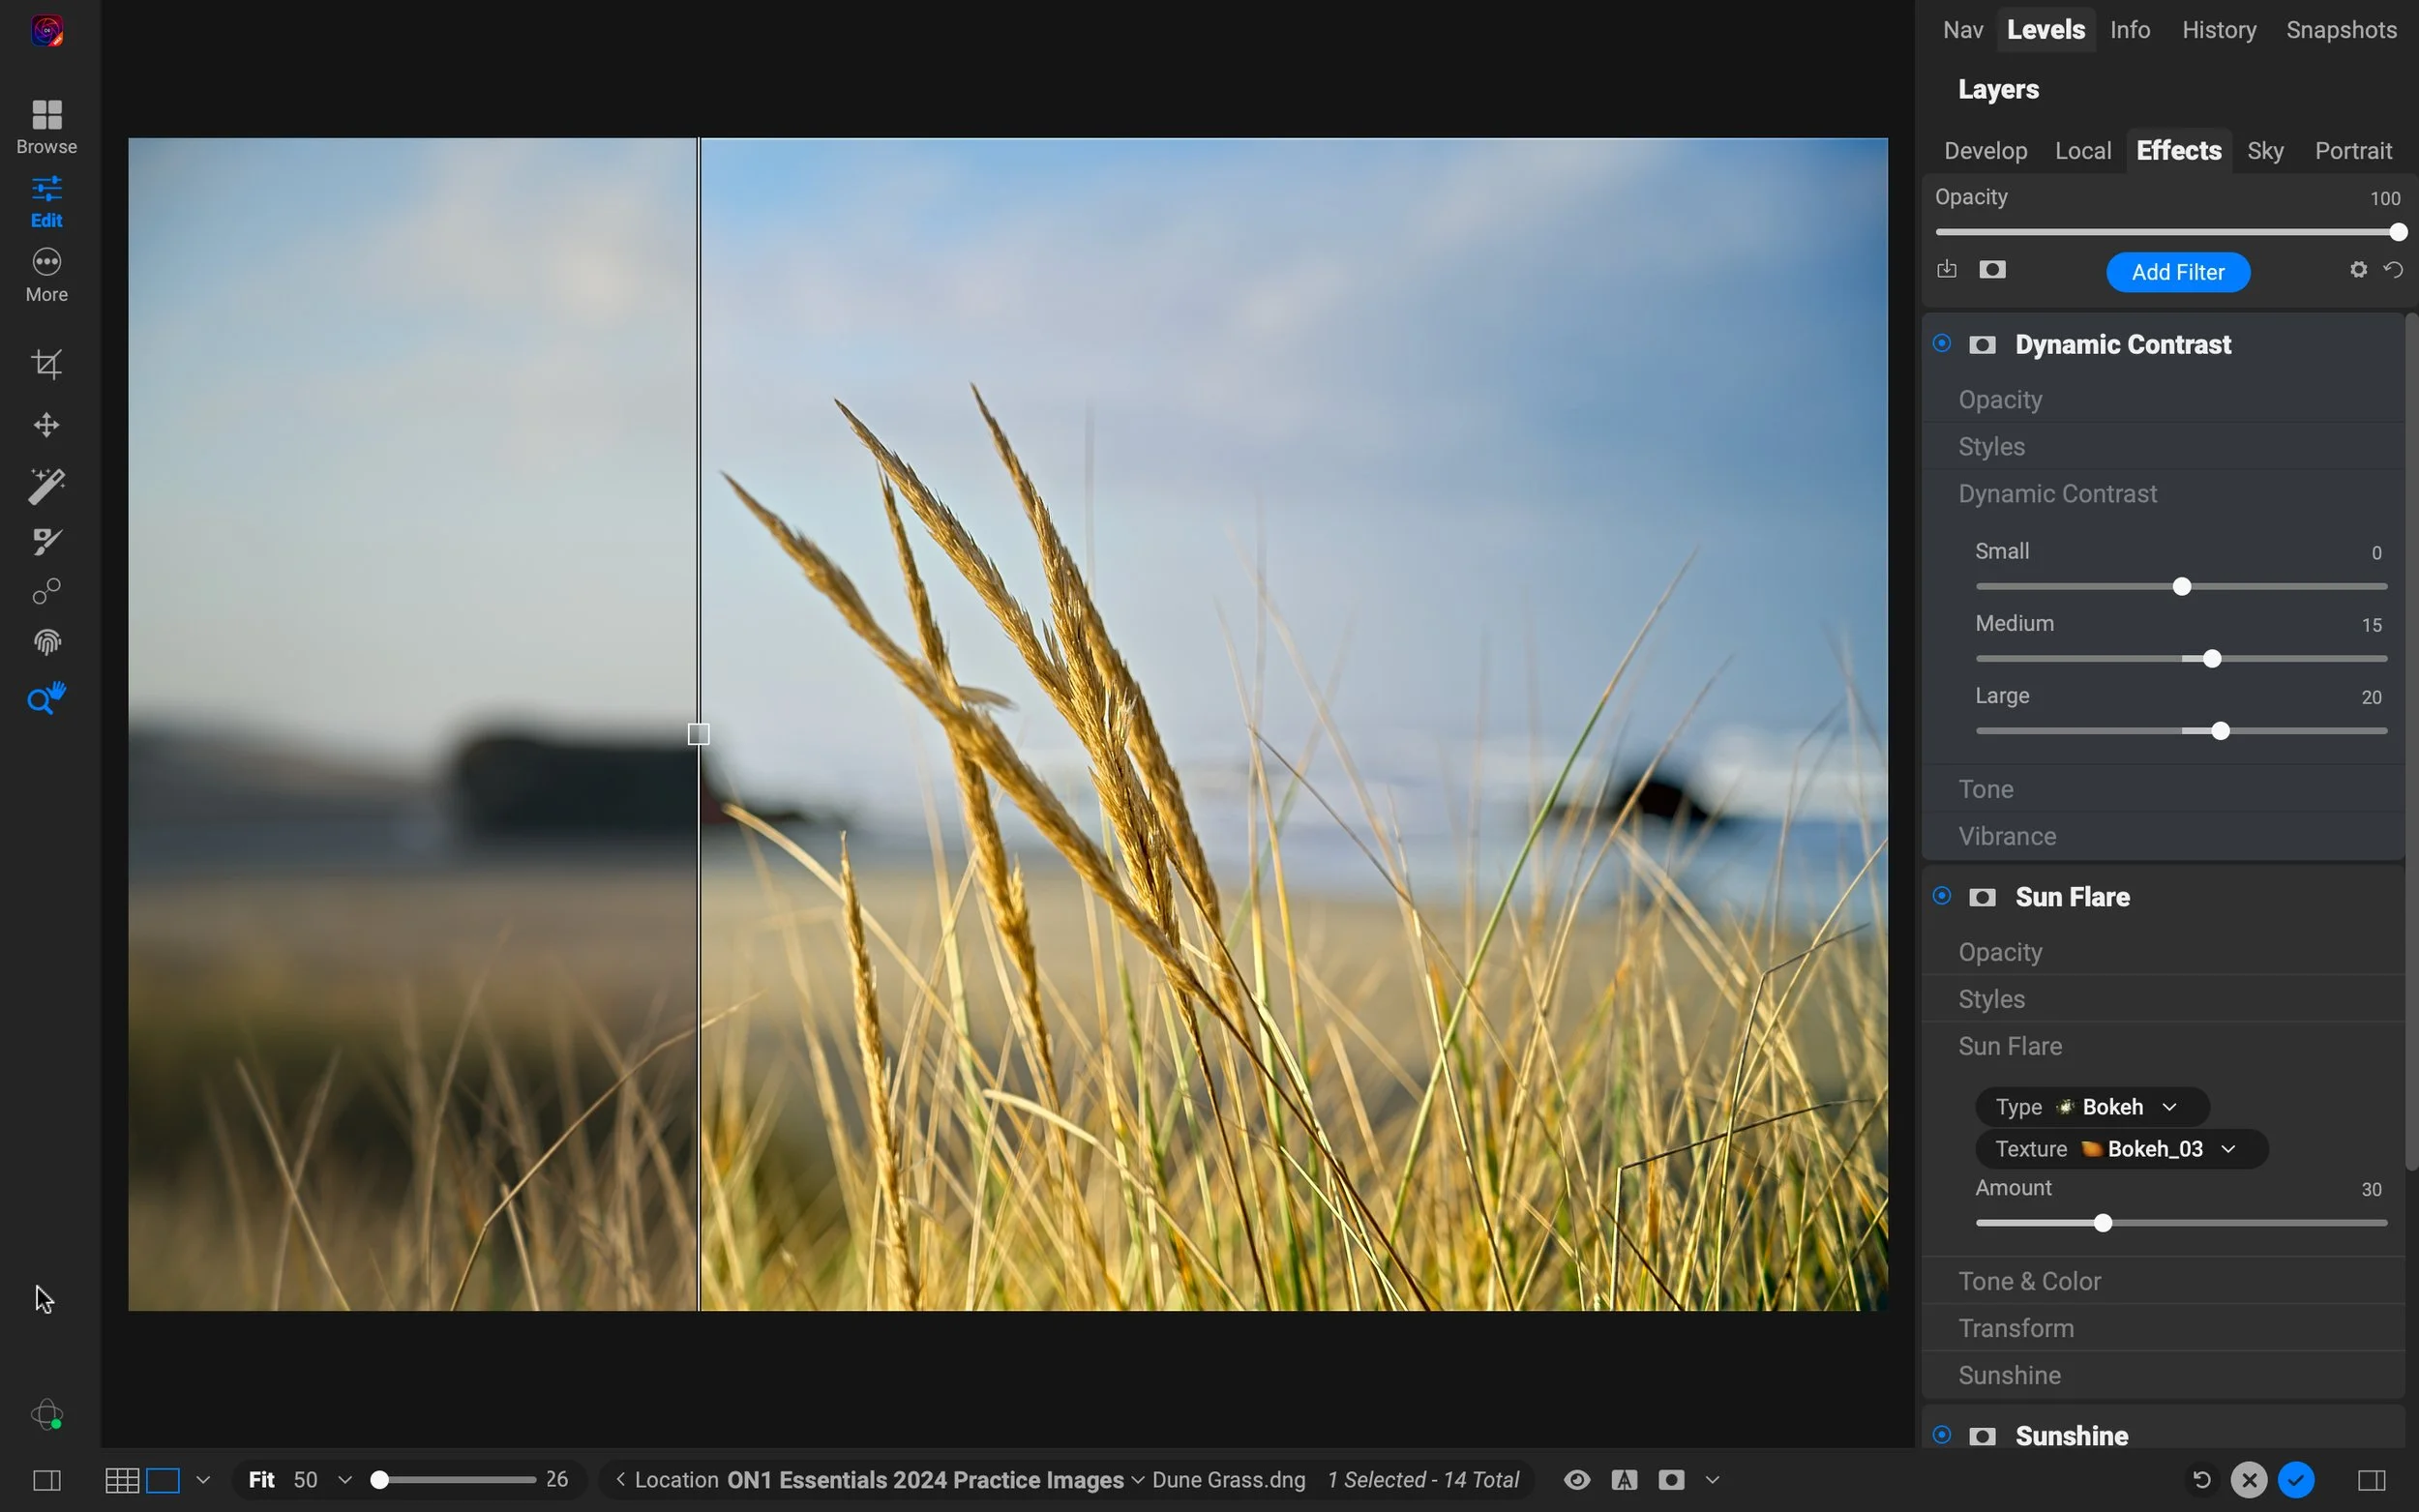Open the More panel in the sidebar
Screen dimensions: 2419x1512
pyautogui.click(x=46, y=272)
